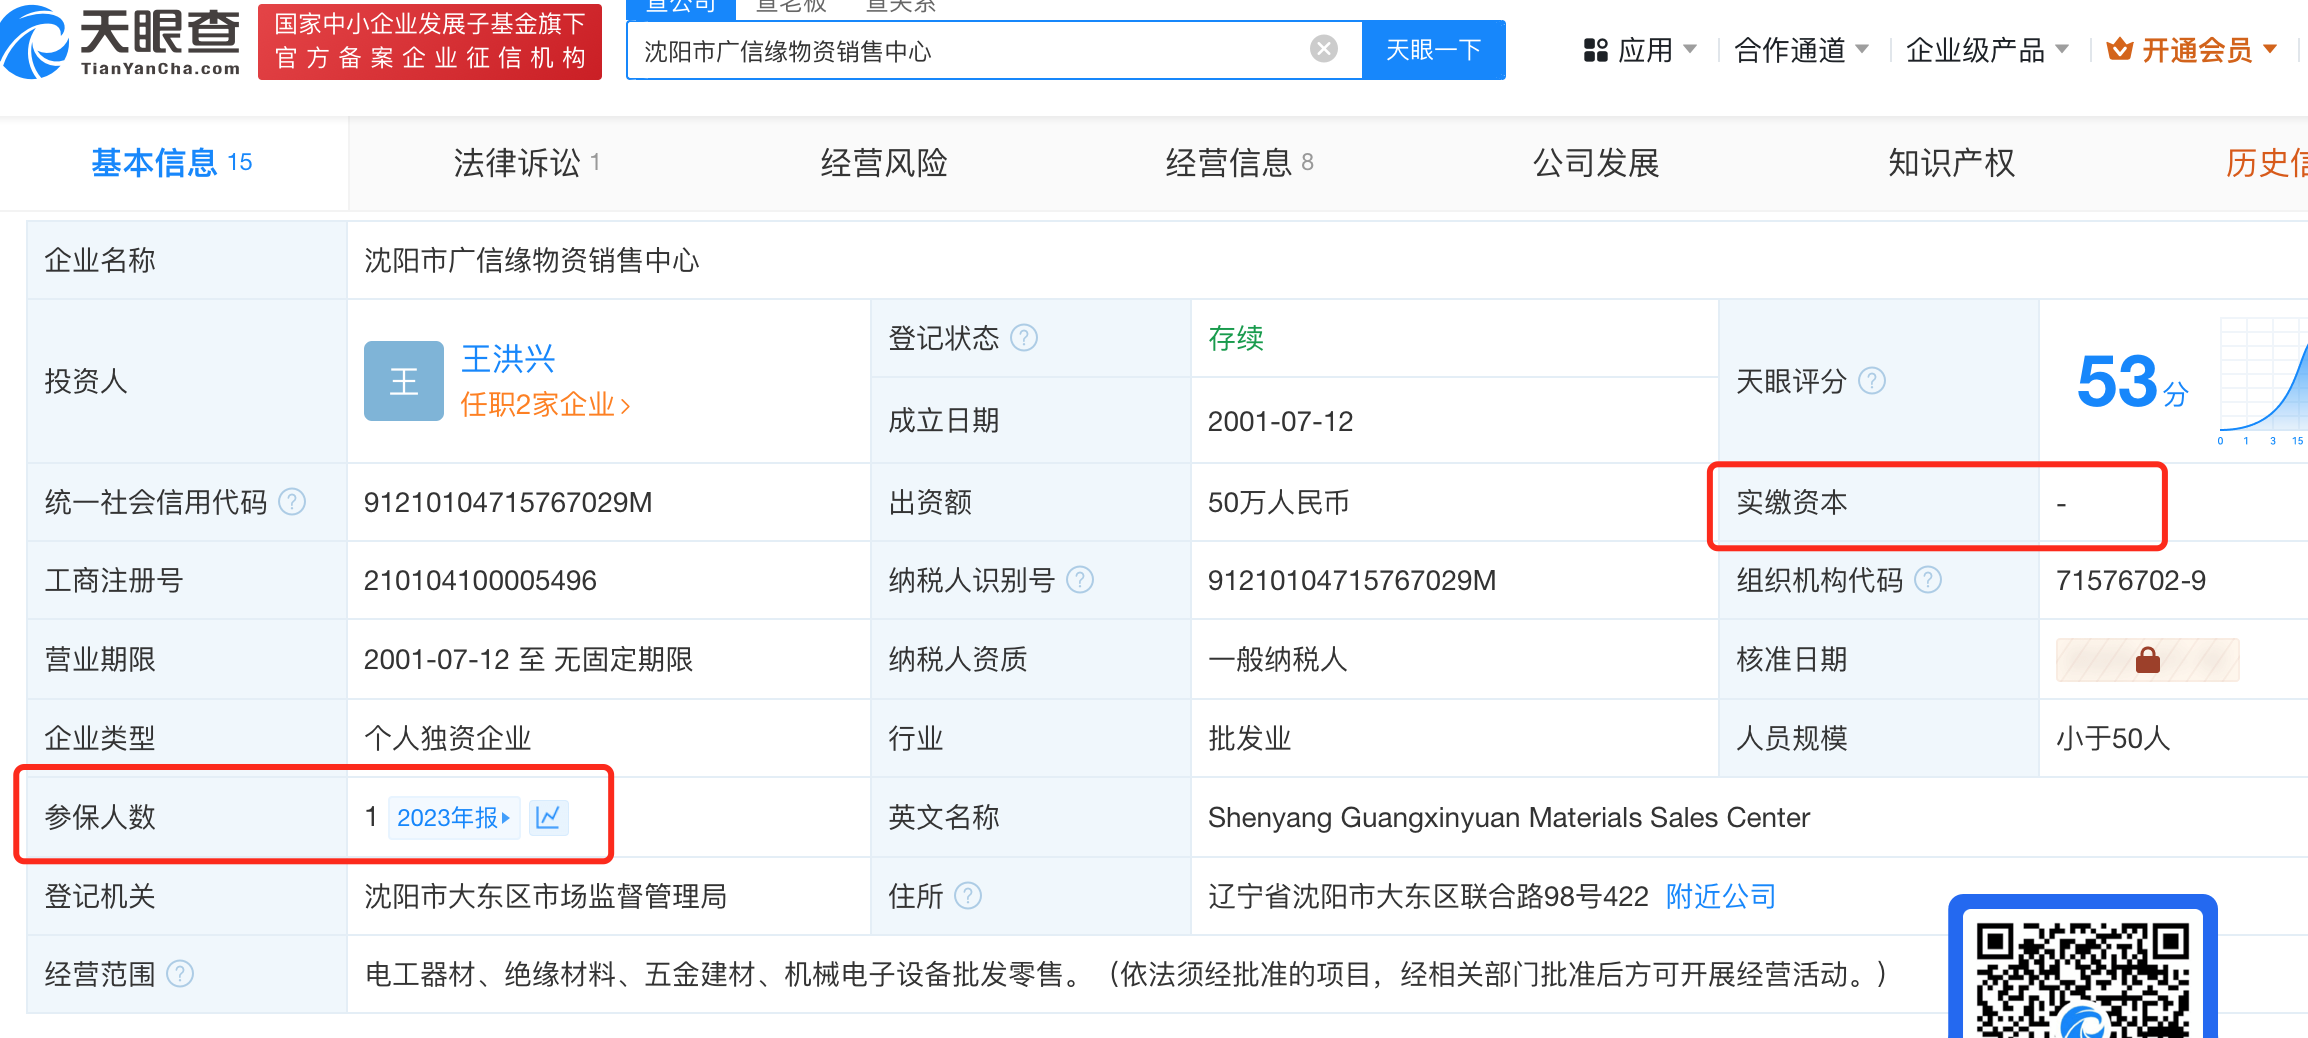
Task: Open the 参保人数 trend chart icon
Action: click(x=548, y=818)
